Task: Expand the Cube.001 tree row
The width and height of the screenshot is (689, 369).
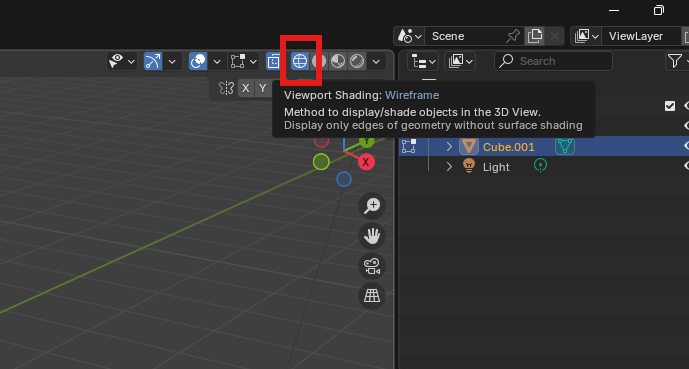Action: pyautogui.click(x=449, y=146)
